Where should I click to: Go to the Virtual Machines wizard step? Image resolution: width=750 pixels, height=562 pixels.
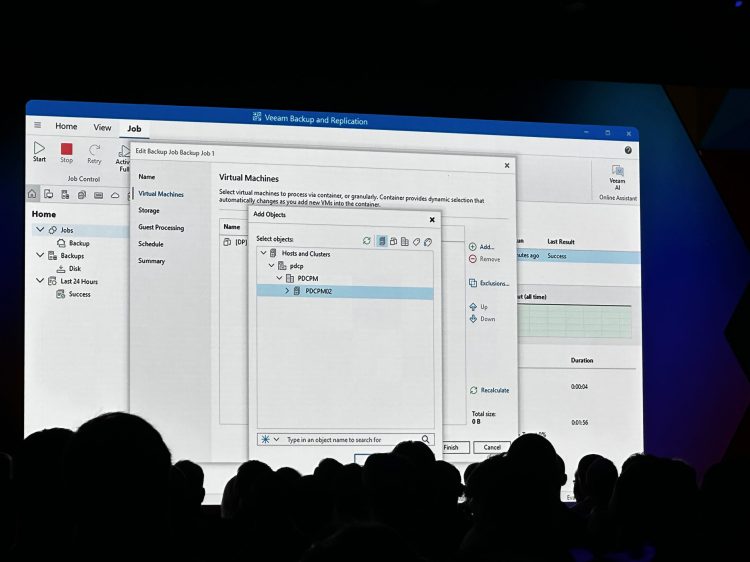(x=161, y=194)
